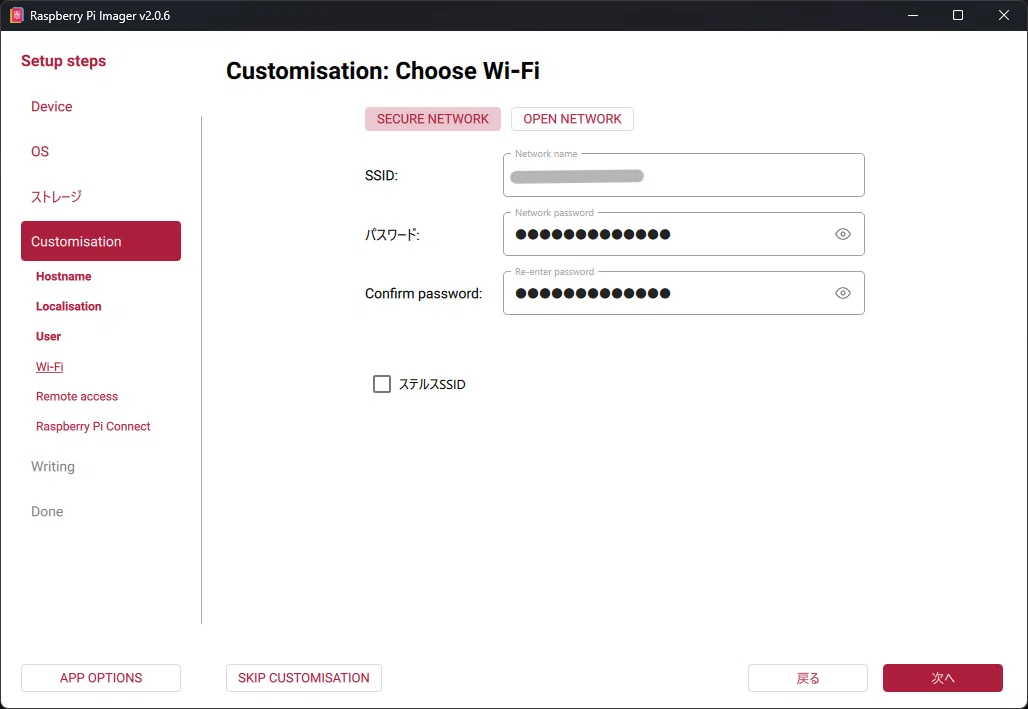Proceed with the 次へ button
This screenshot has height=709, width=1028.
[943, 678]
